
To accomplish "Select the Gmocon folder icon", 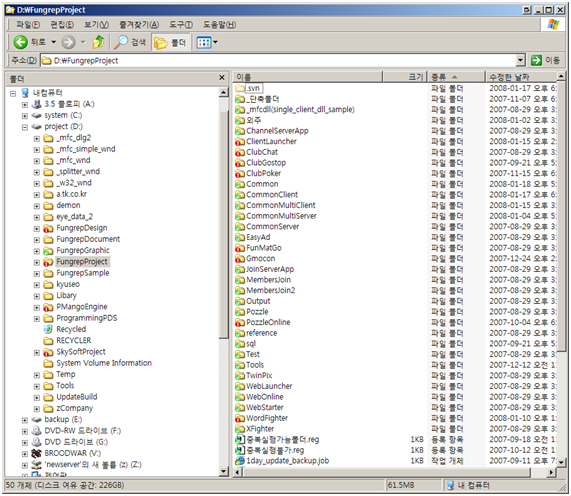I will coord(240,259).
